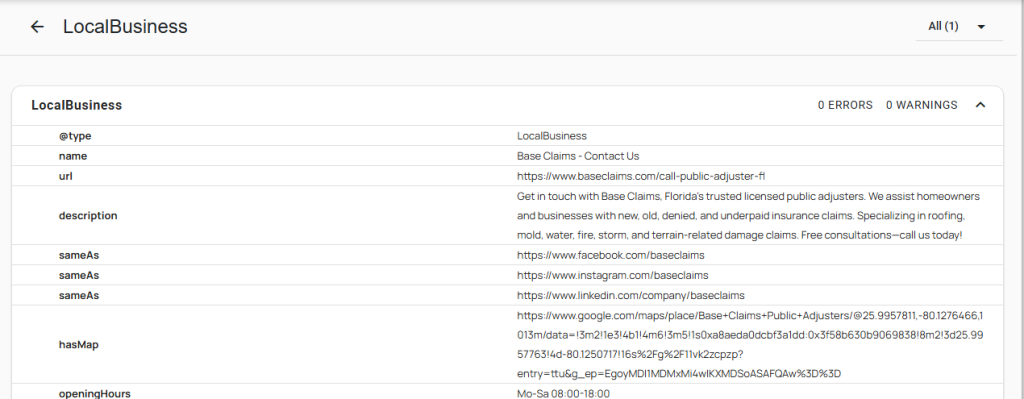Select sameAs label in the LinkedIn row

79,295
